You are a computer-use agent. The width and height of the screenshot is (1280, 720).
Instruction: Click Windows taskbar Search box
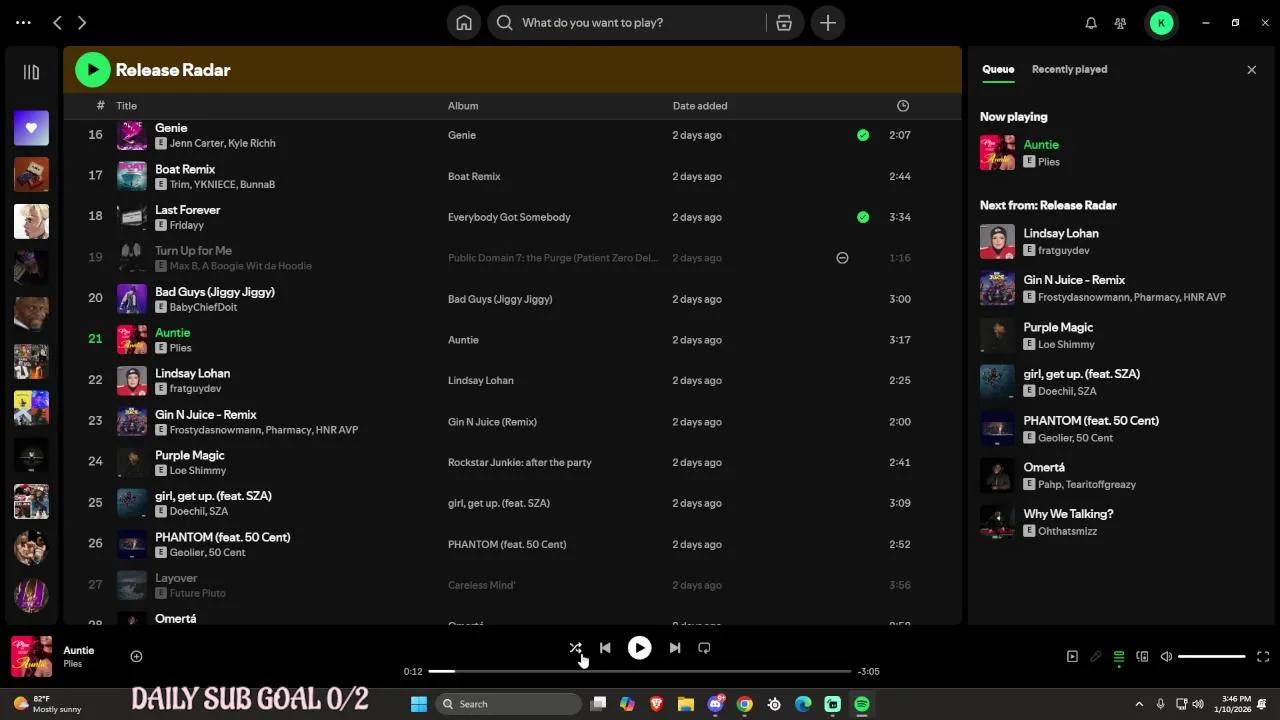coord(510,704)
